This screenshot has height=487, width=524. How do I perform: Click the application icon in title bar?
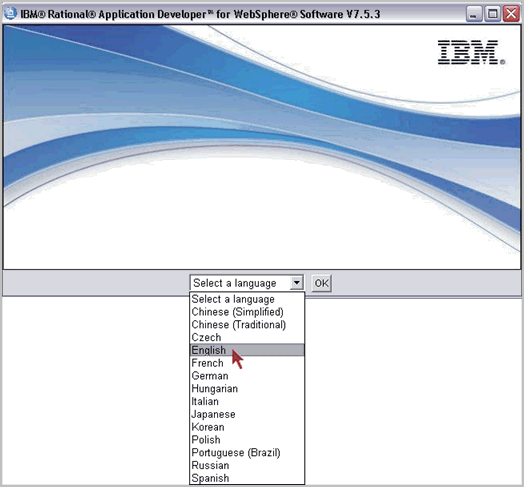pyautogui.click(x=10, y=13)
